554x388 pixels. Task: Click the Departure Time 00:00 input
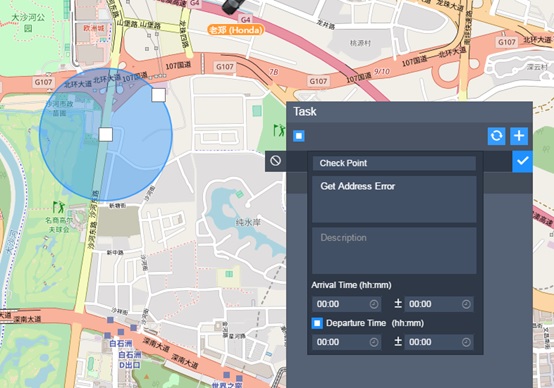point(347,342)
